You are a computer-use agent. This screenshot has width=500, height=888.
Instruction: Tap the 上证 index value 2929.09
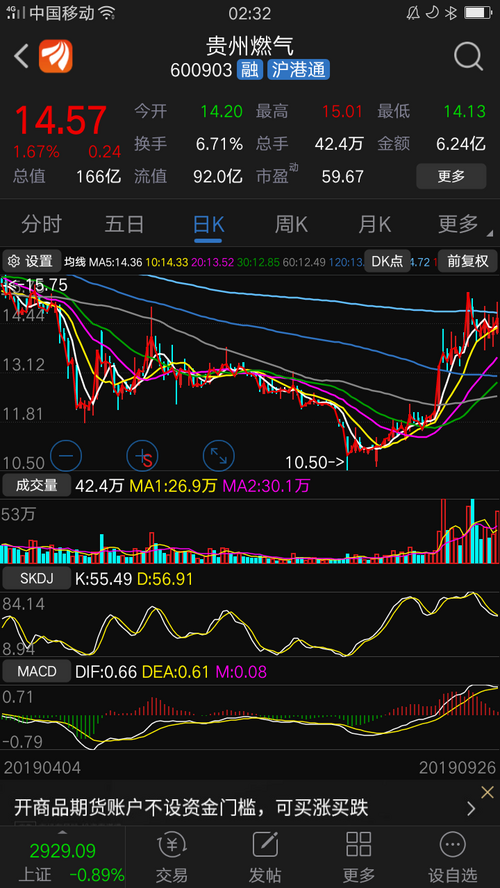pos(63,850)
